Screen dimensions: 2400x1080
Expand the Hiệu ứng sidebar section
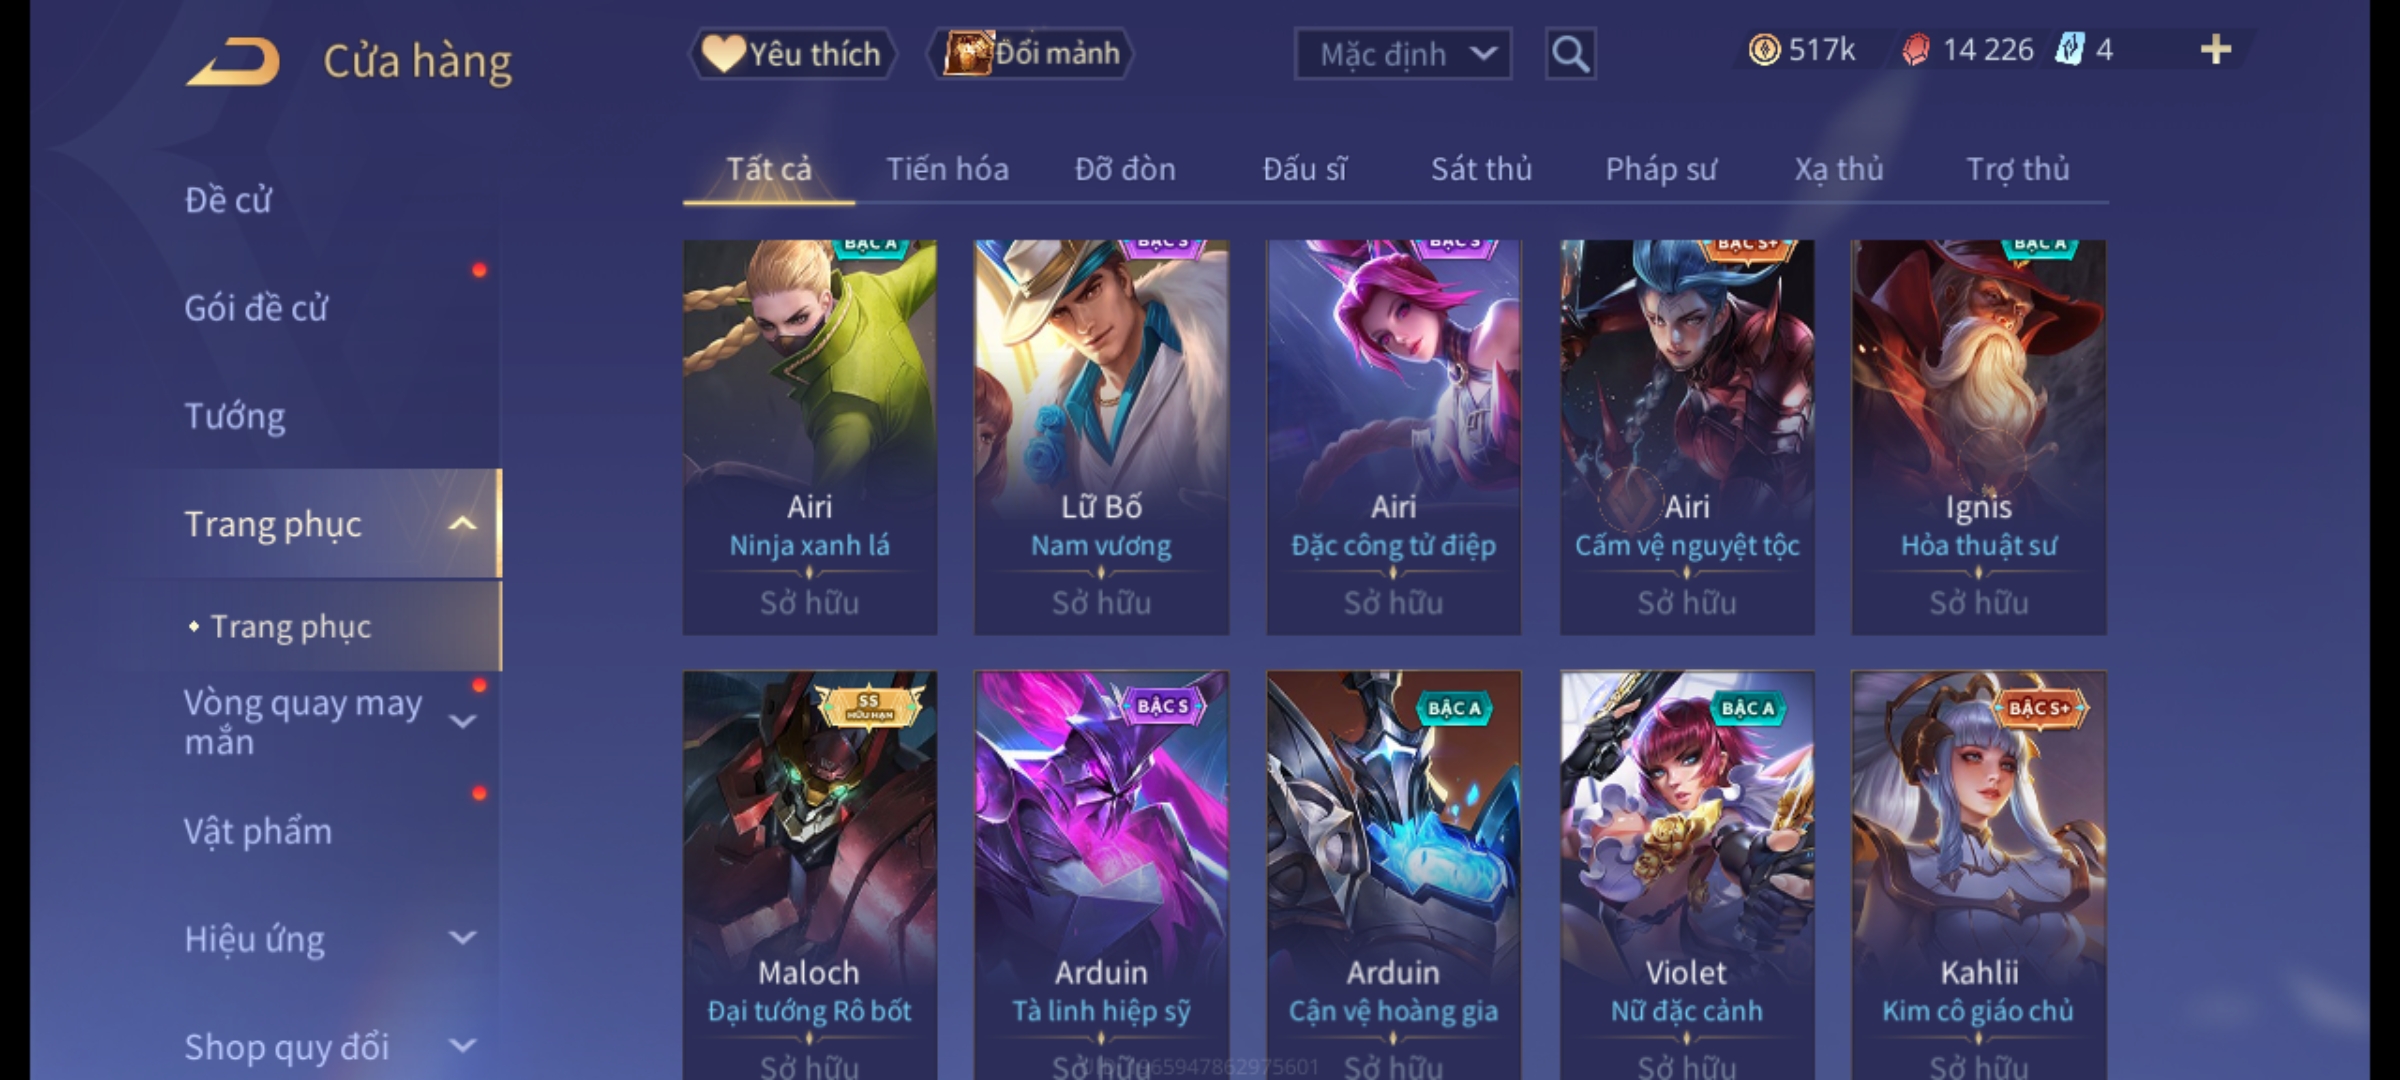[x=462, y=938]
